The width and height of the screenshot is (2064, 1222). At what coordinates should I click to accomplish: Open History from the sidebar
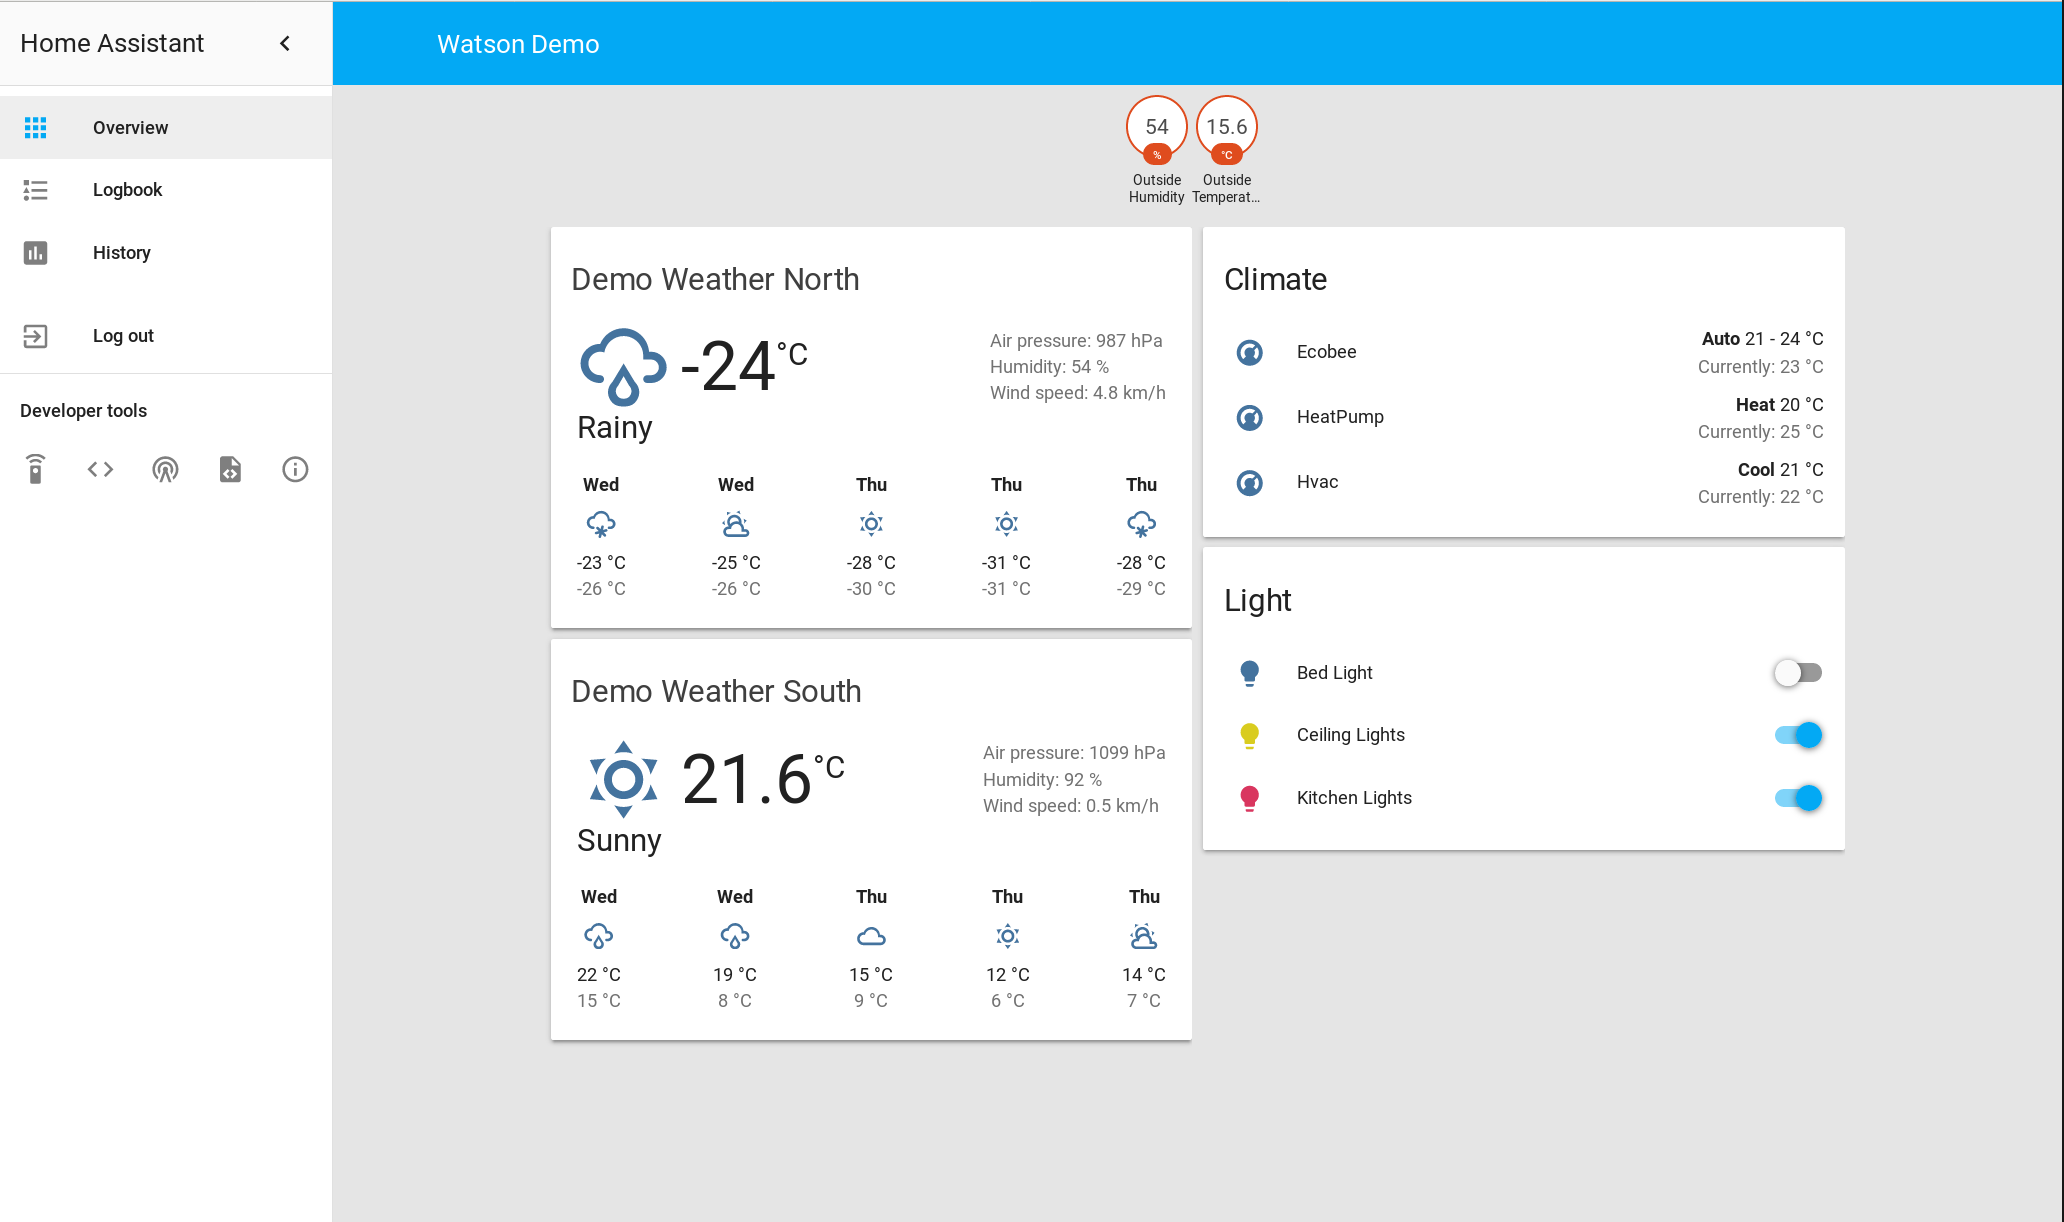point(121,253)
